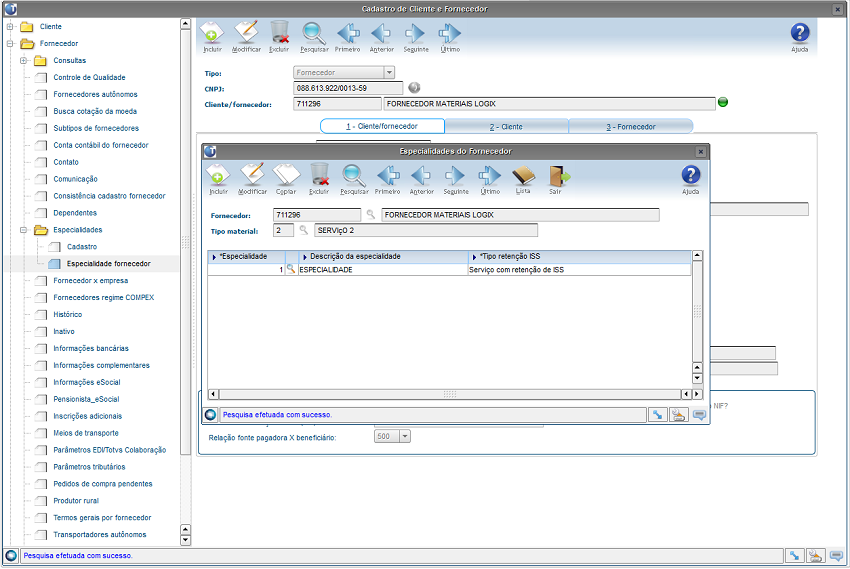Click Pesquisar in Especialidades dialog toolbar
This screenshot has width=850, height=569.
click(x=354, y=179)
